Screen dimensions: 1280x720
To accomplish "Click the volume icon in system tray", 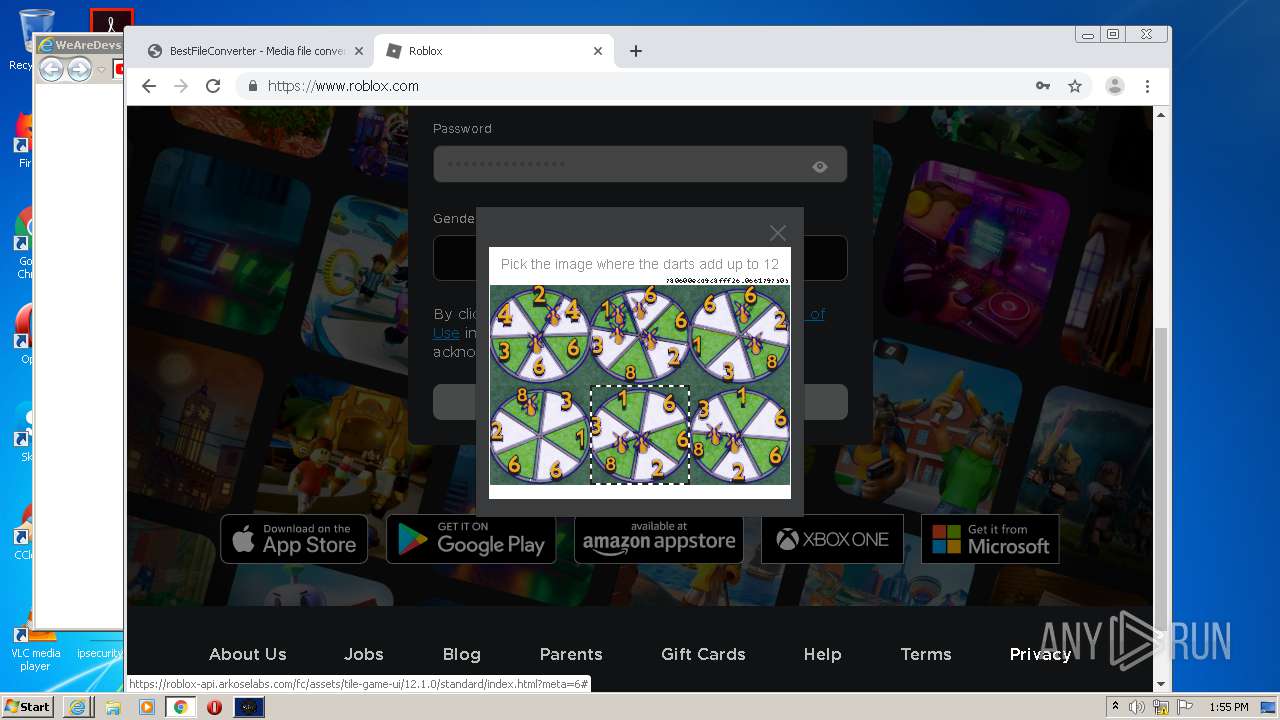I will [1137, 707].
